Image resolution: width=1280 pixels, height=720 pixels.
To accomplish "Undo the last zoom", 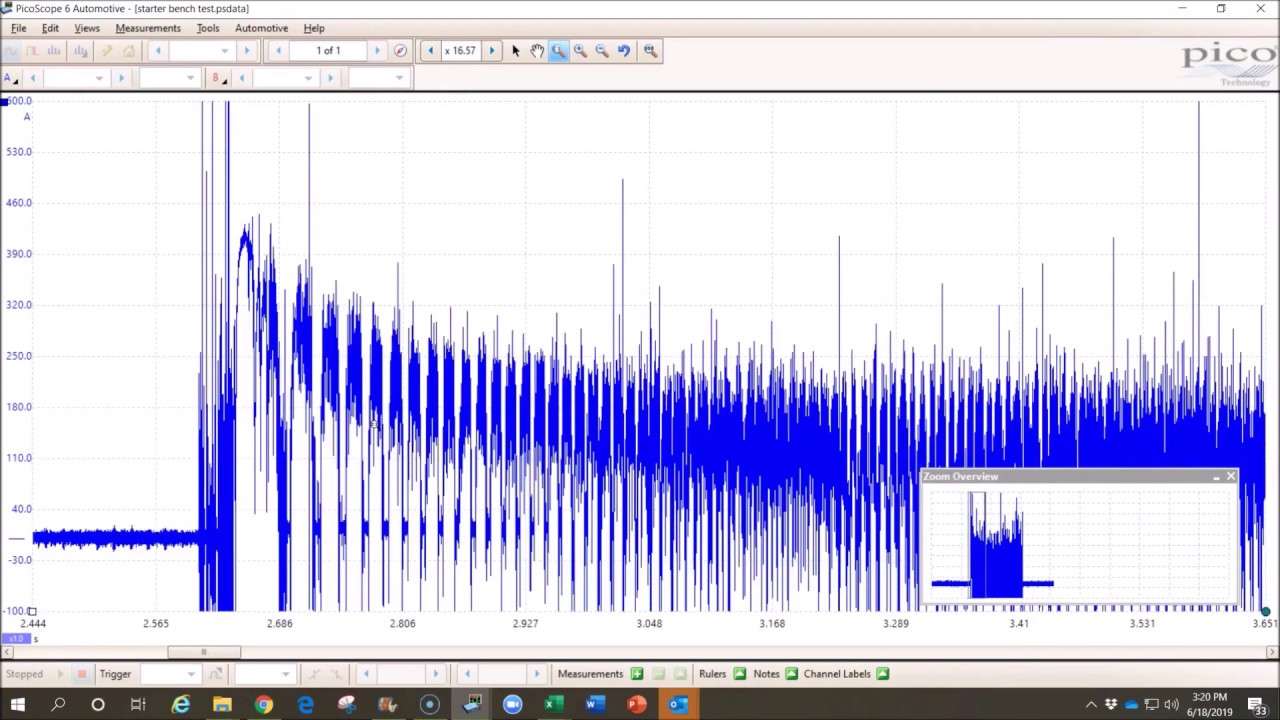I will point(624,50).
